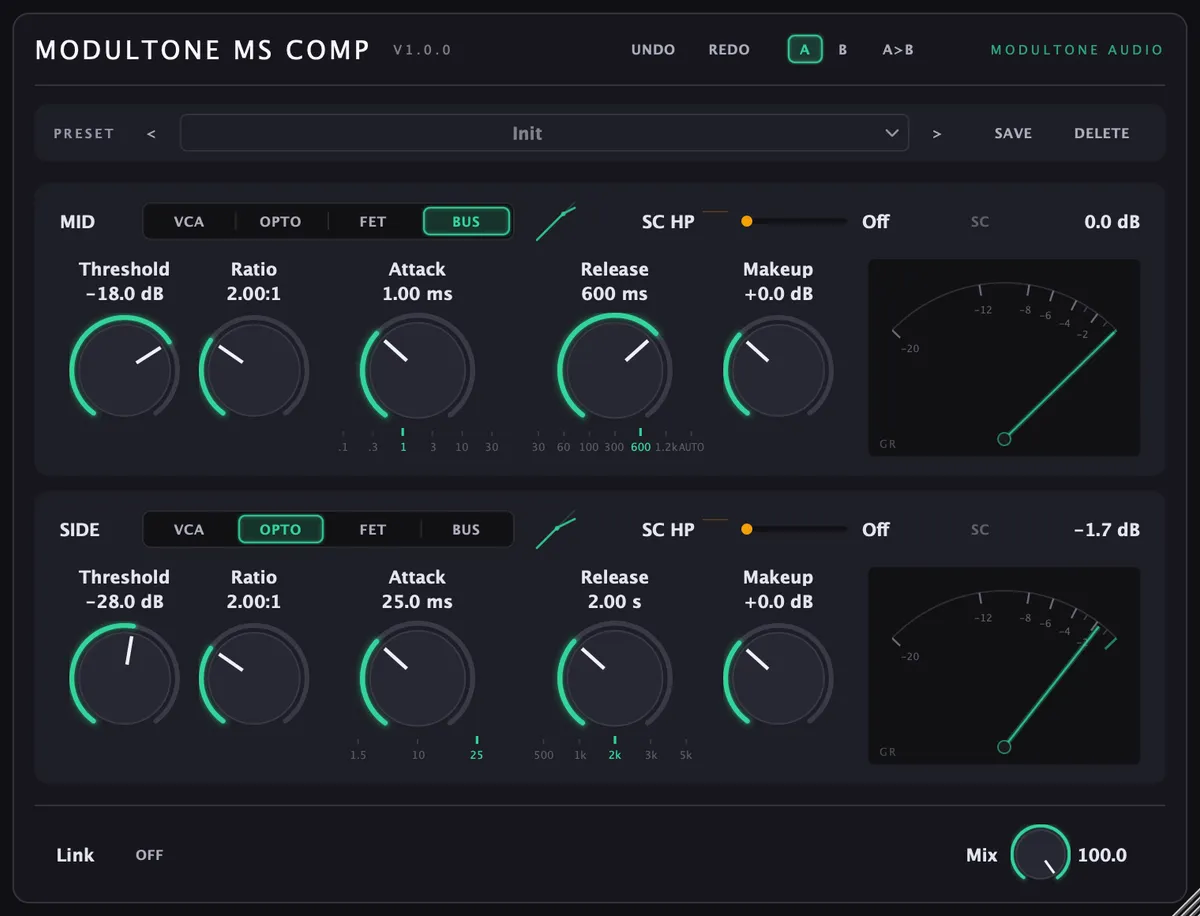Go to next preset arrow
This screenshot has width=1200, height=916.
pyautogui.click(x=937, y=133)
